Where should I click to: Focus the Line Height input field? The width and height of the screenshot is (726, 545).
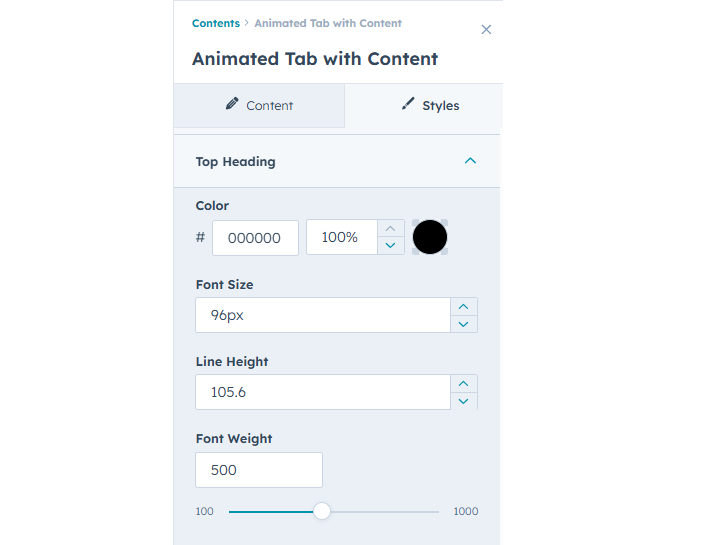point(322,392)
